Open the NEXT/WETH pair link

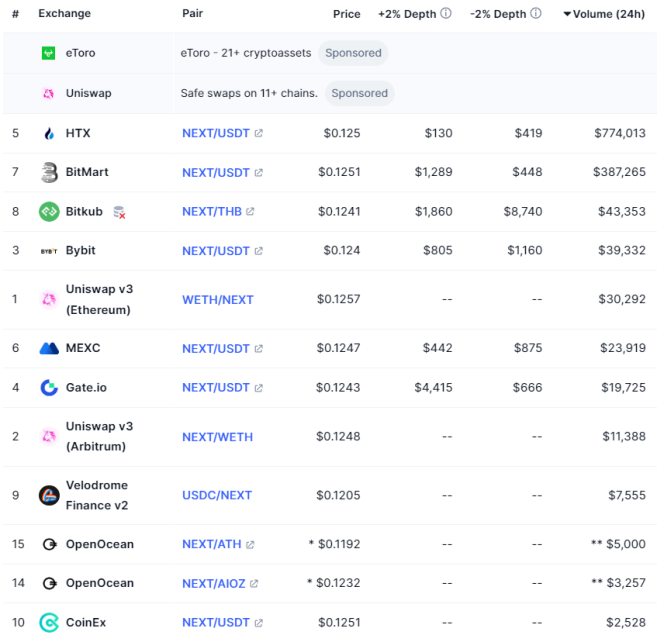click(x=217, y=437)
